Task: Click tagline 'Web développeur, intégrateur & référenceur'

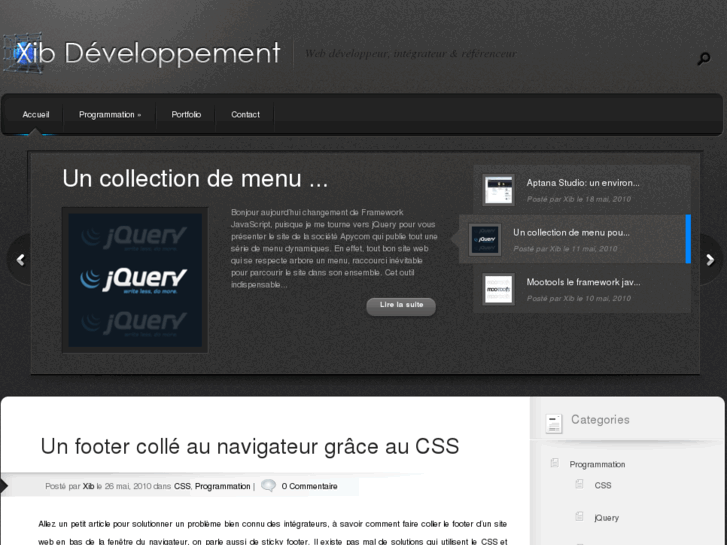Action: click(410, 53)
